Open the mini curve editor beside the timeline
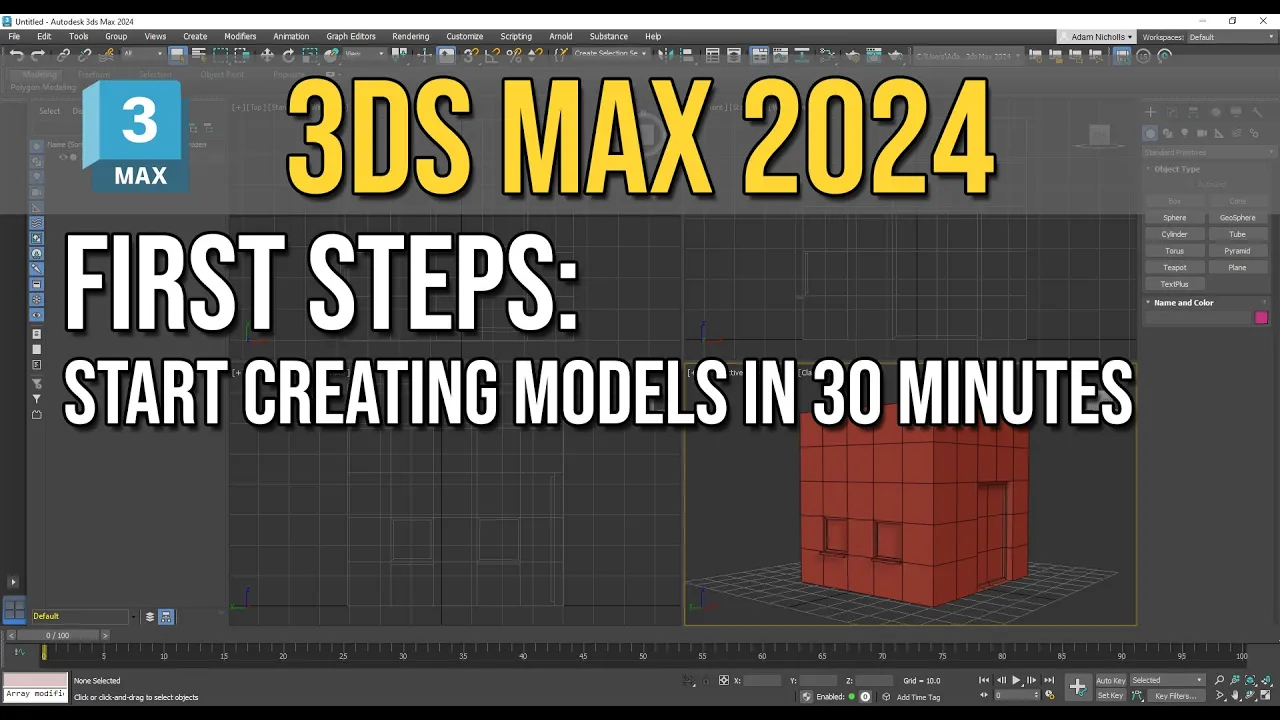Screen dimensions: 1280x720 click(x=19, y=652)
